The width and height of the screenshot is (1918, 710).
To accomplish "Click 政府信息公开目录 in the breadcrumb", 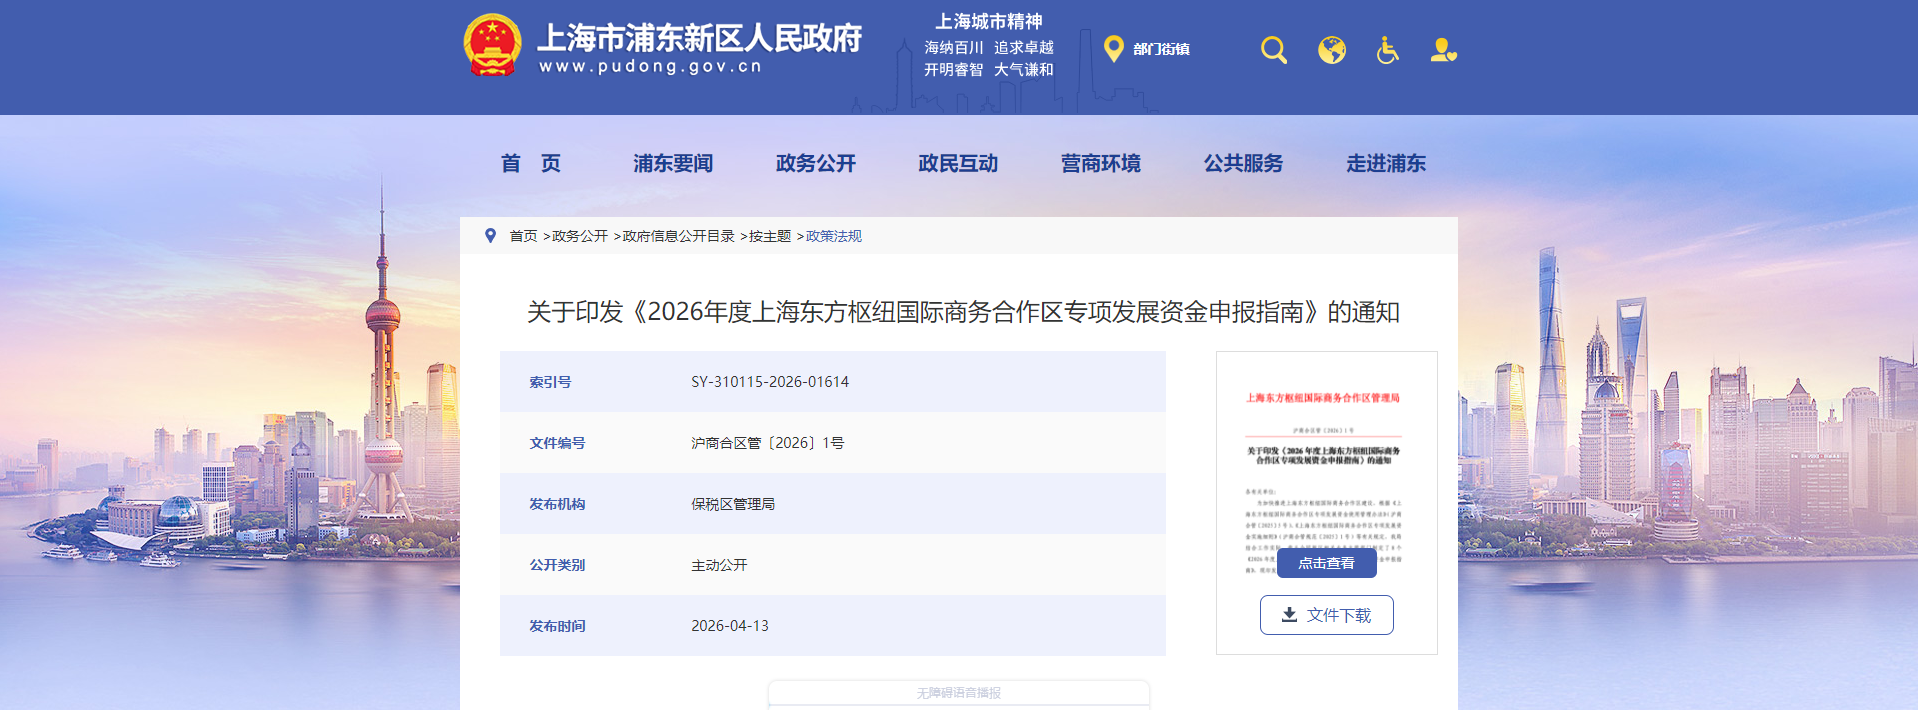I will pyautogui.click(x=678, y=236).
